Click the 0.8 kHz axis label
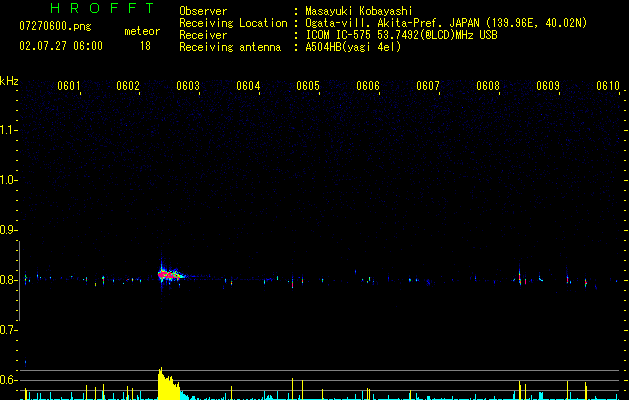 [8, 280]
